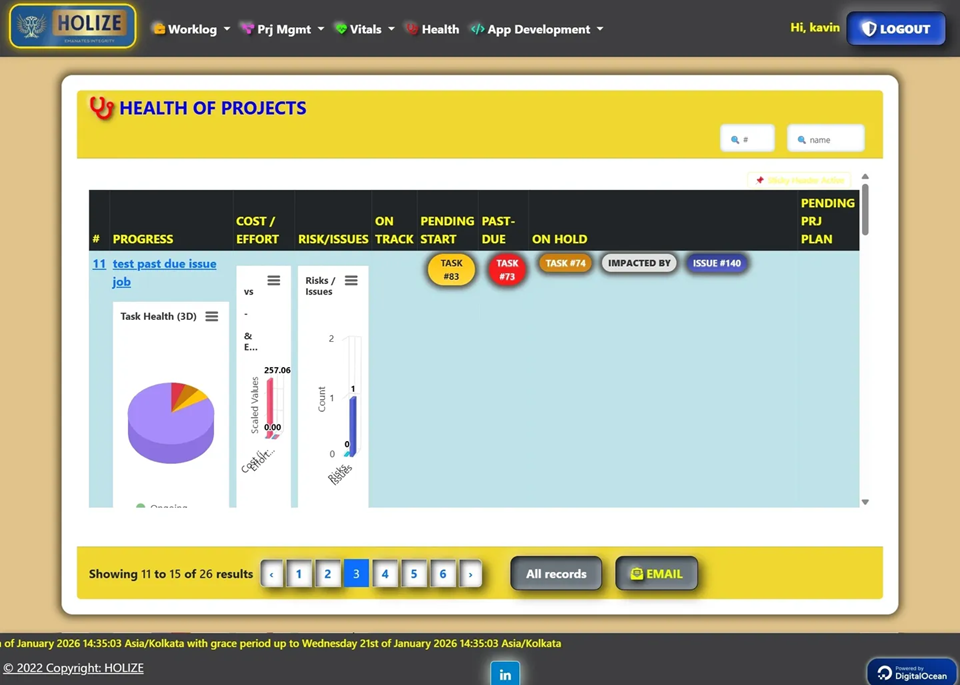Screen dimensions: 960x685
Task: Click the LOGOUT button
Action: tap(896, 29)
